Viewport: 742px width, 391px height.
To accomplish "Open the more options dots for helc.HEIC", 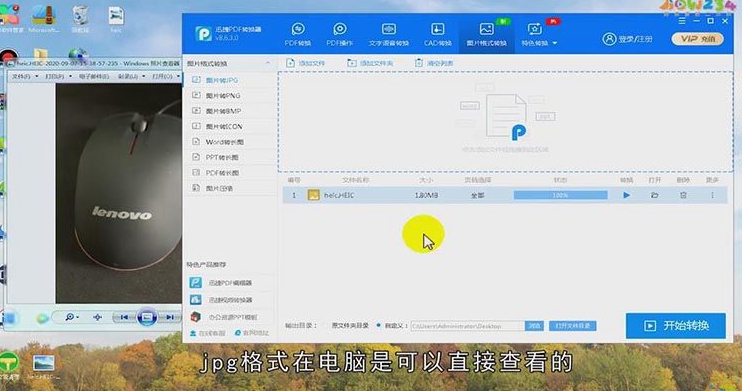I will 712,195.
